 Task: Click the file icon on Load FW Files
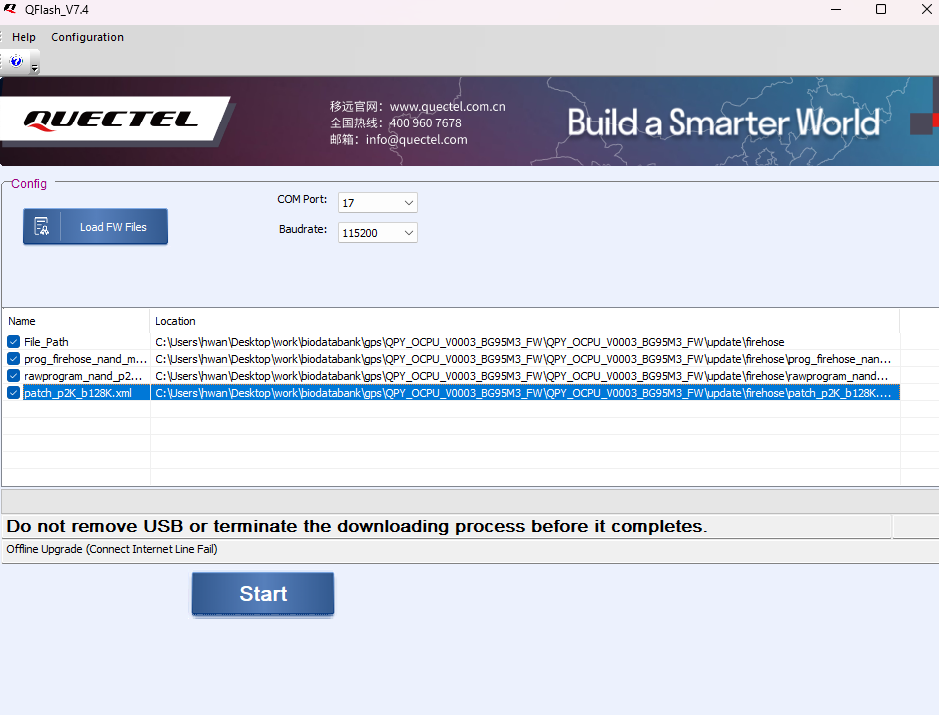point(42,227)
